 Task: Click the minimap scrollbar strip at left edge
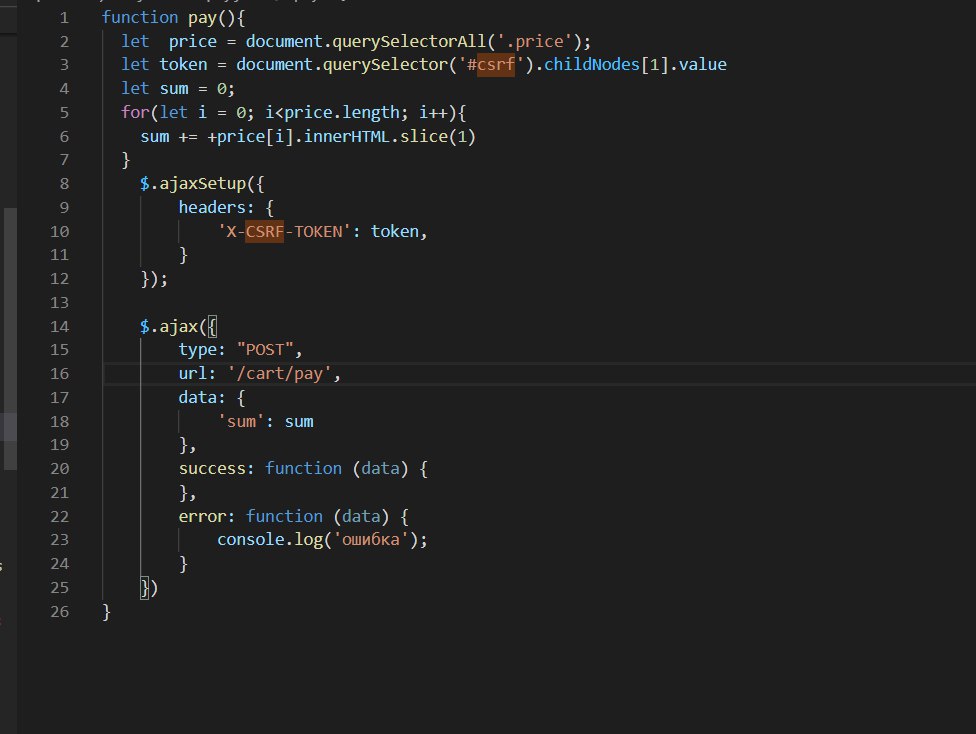point(9,339)
